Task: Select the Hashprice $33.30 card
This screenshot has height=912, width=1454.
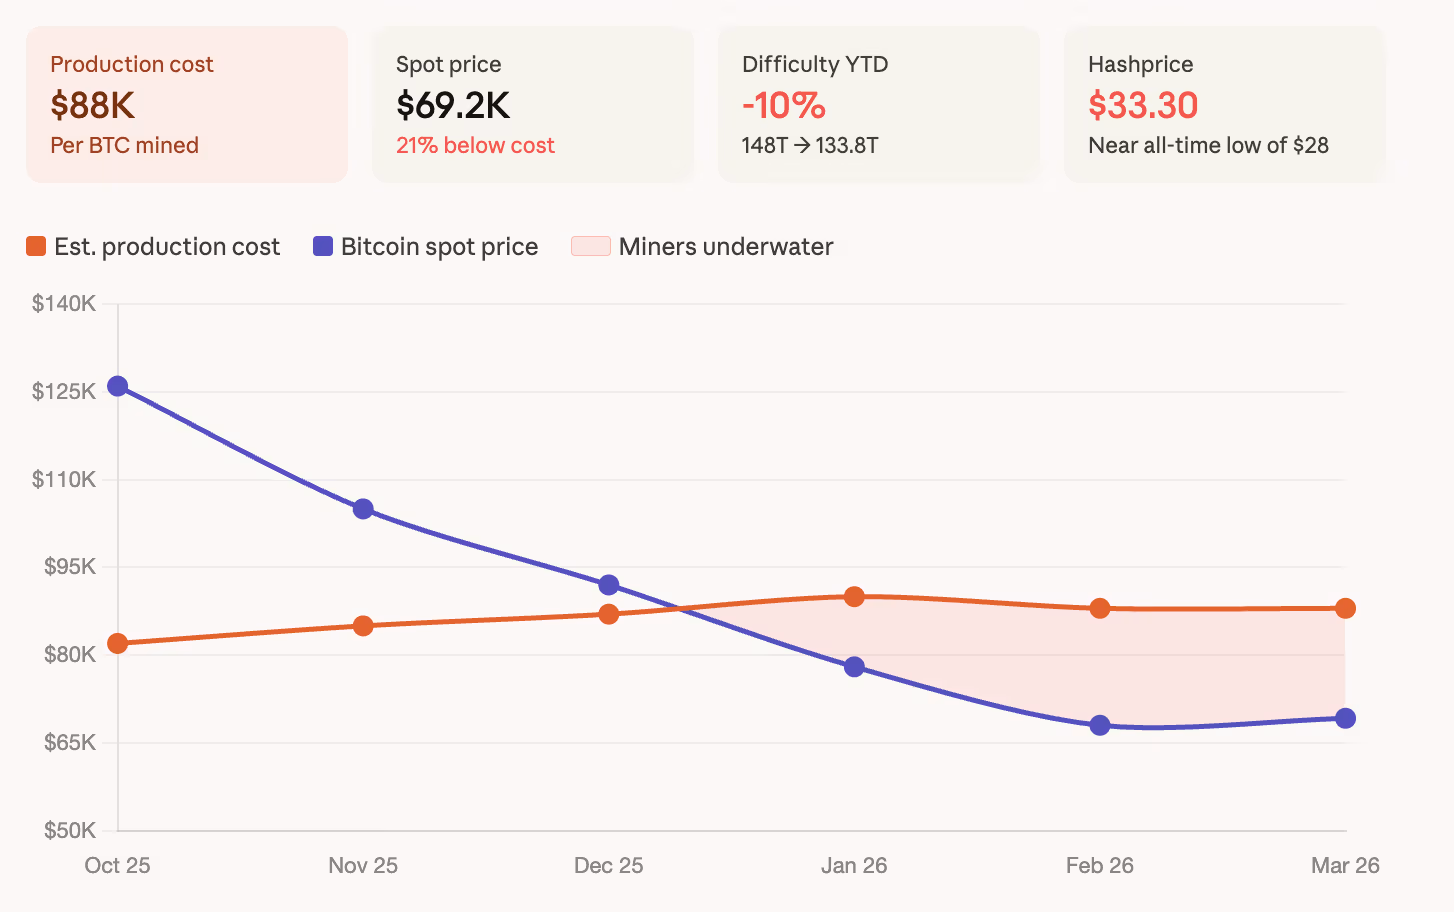Action: tap(1225, 104)
